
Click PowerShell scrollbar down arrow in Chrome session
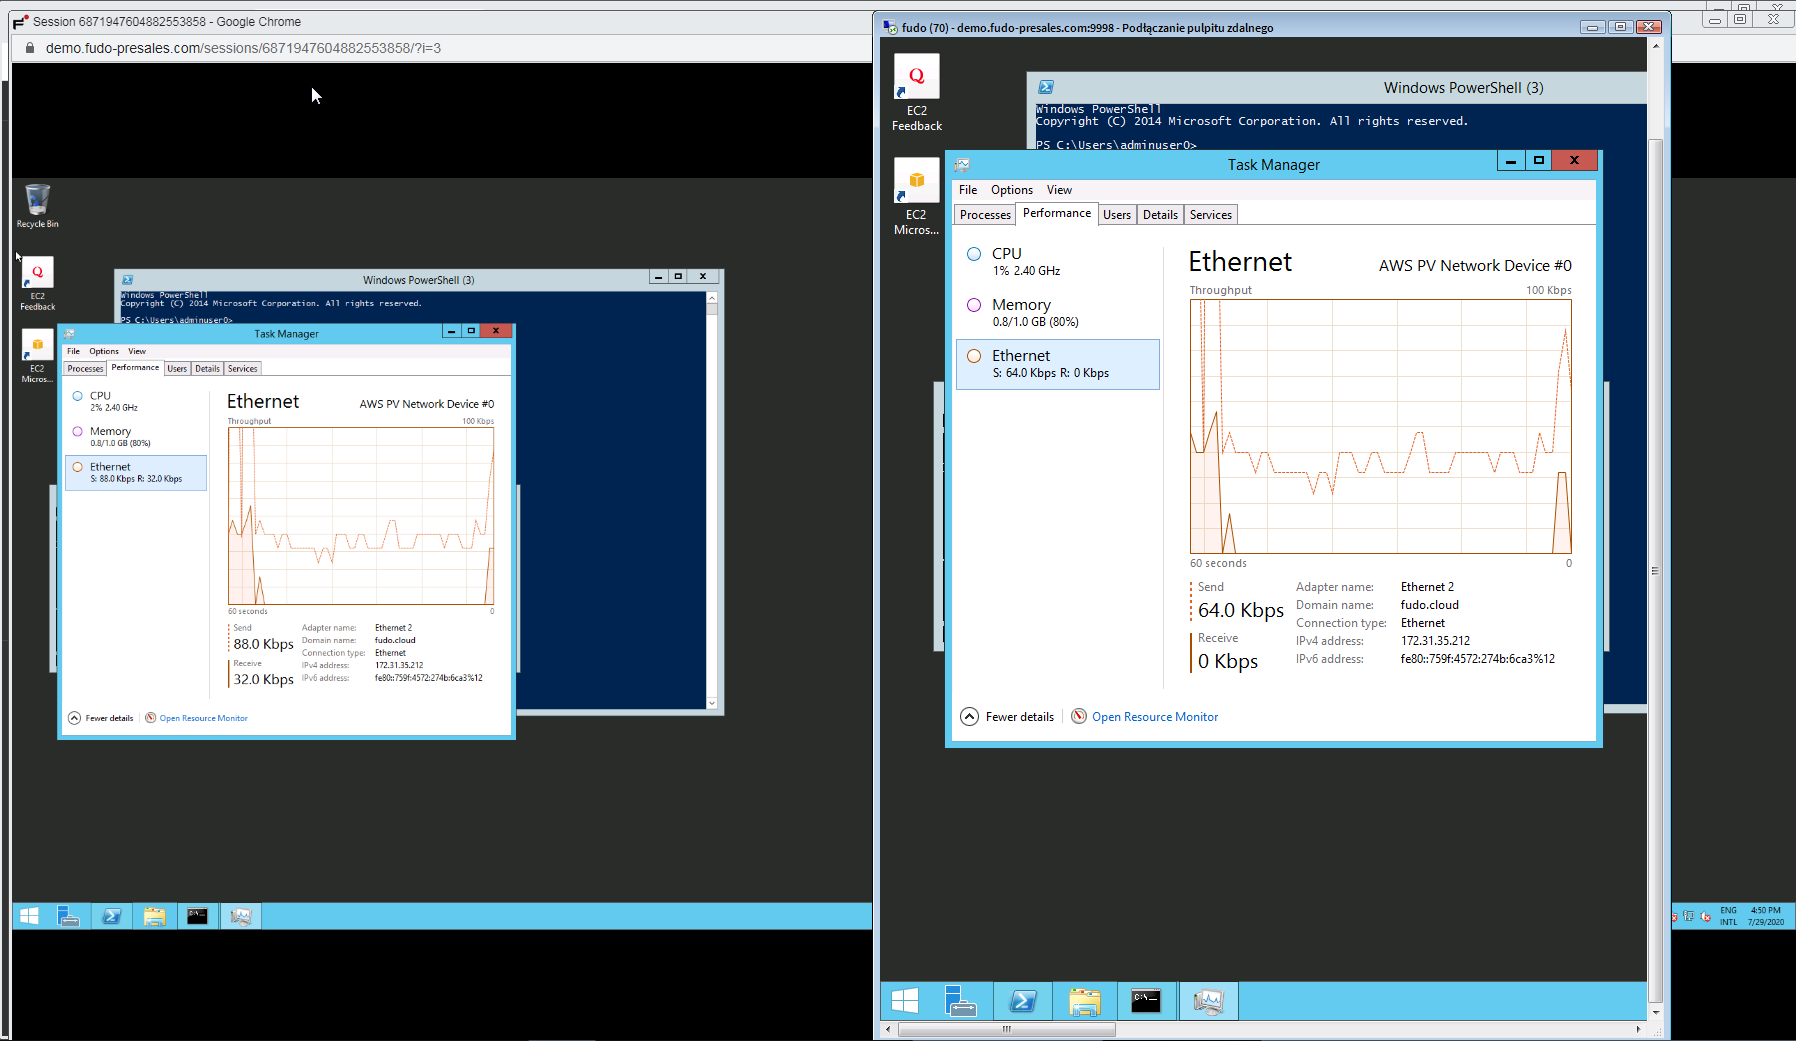(712, 703)
